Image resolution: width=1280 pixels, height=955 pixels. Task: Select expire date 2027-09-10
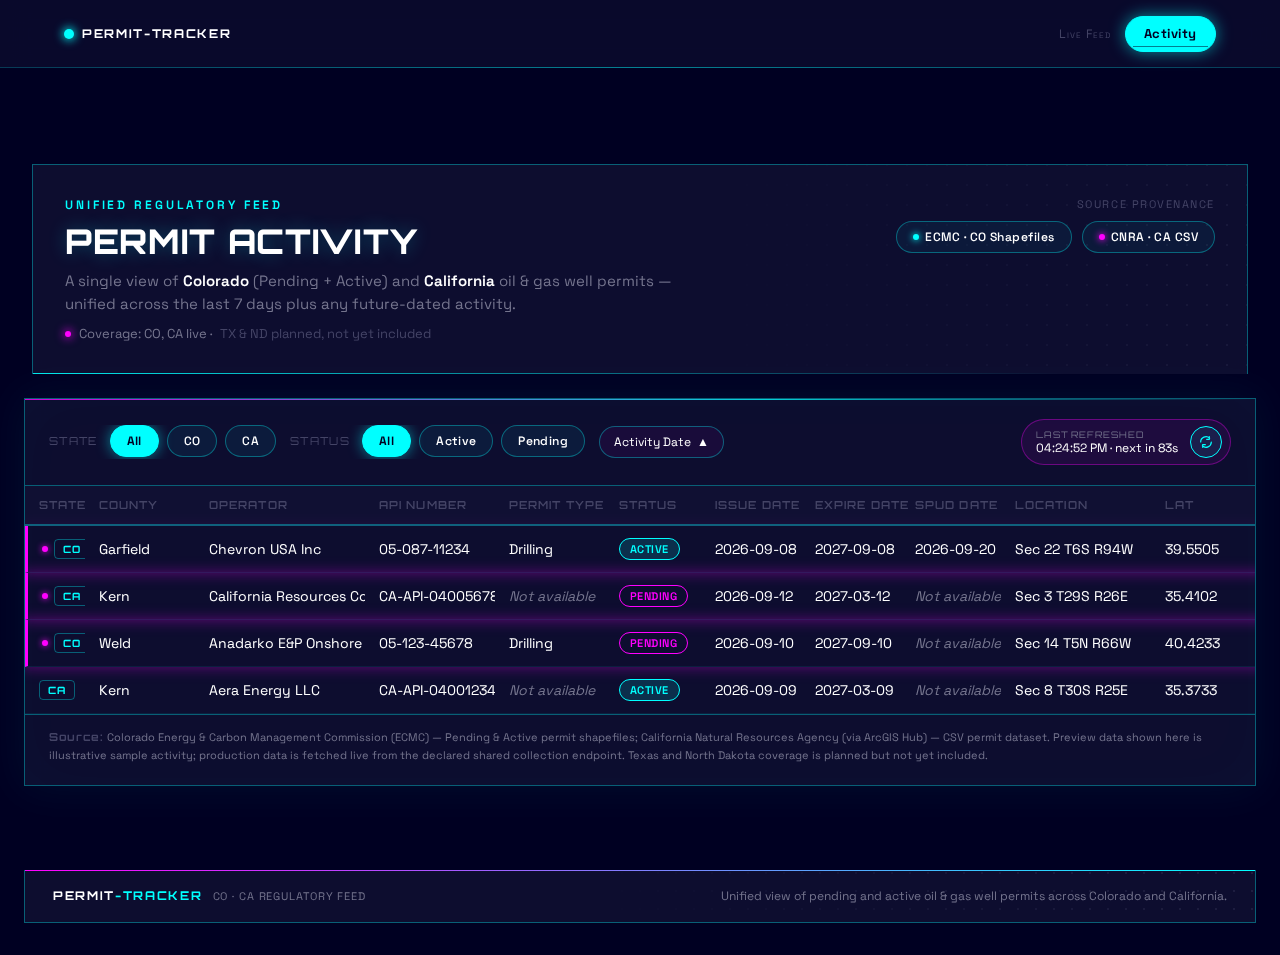coord(853,643)
